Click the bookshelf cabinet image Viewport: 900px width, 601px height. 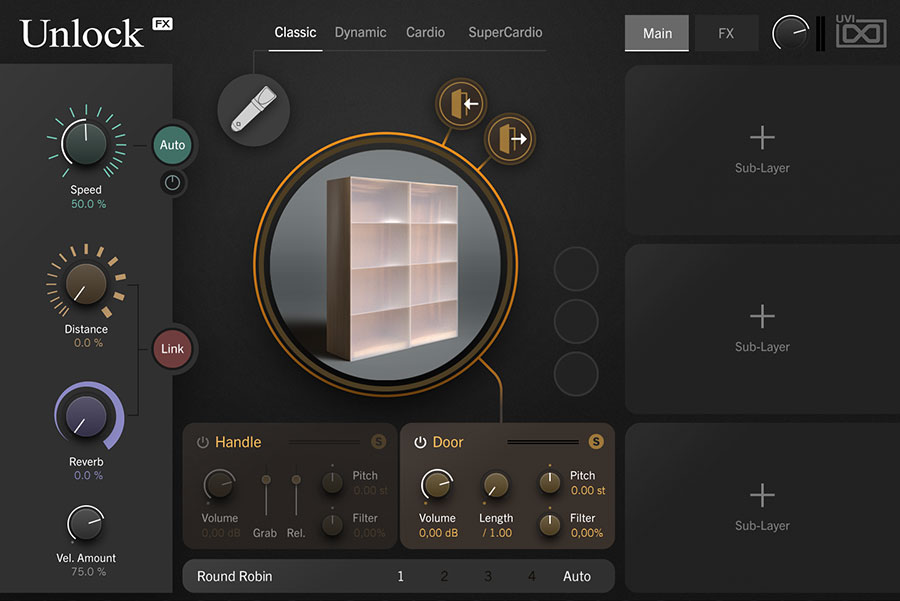393,268
